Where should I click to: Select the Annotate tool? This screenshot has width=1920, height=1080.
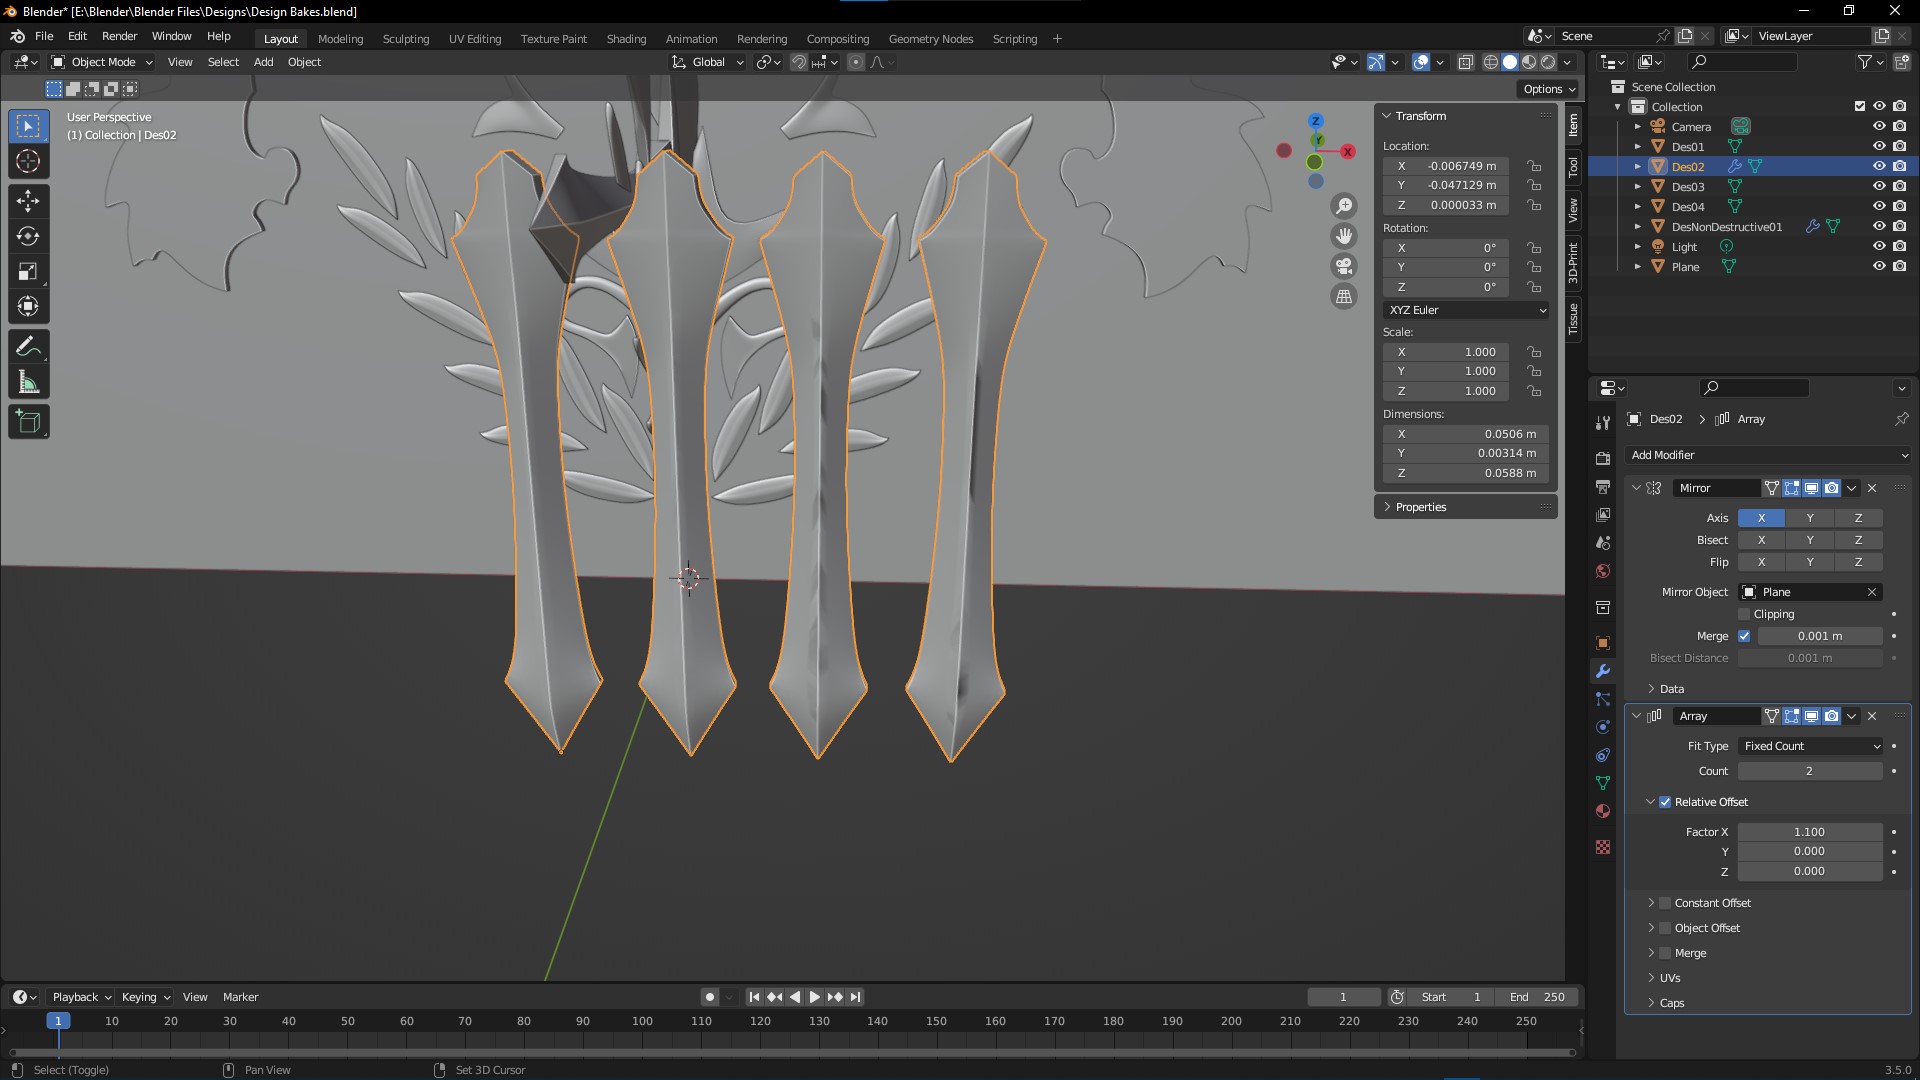(28, 347)
